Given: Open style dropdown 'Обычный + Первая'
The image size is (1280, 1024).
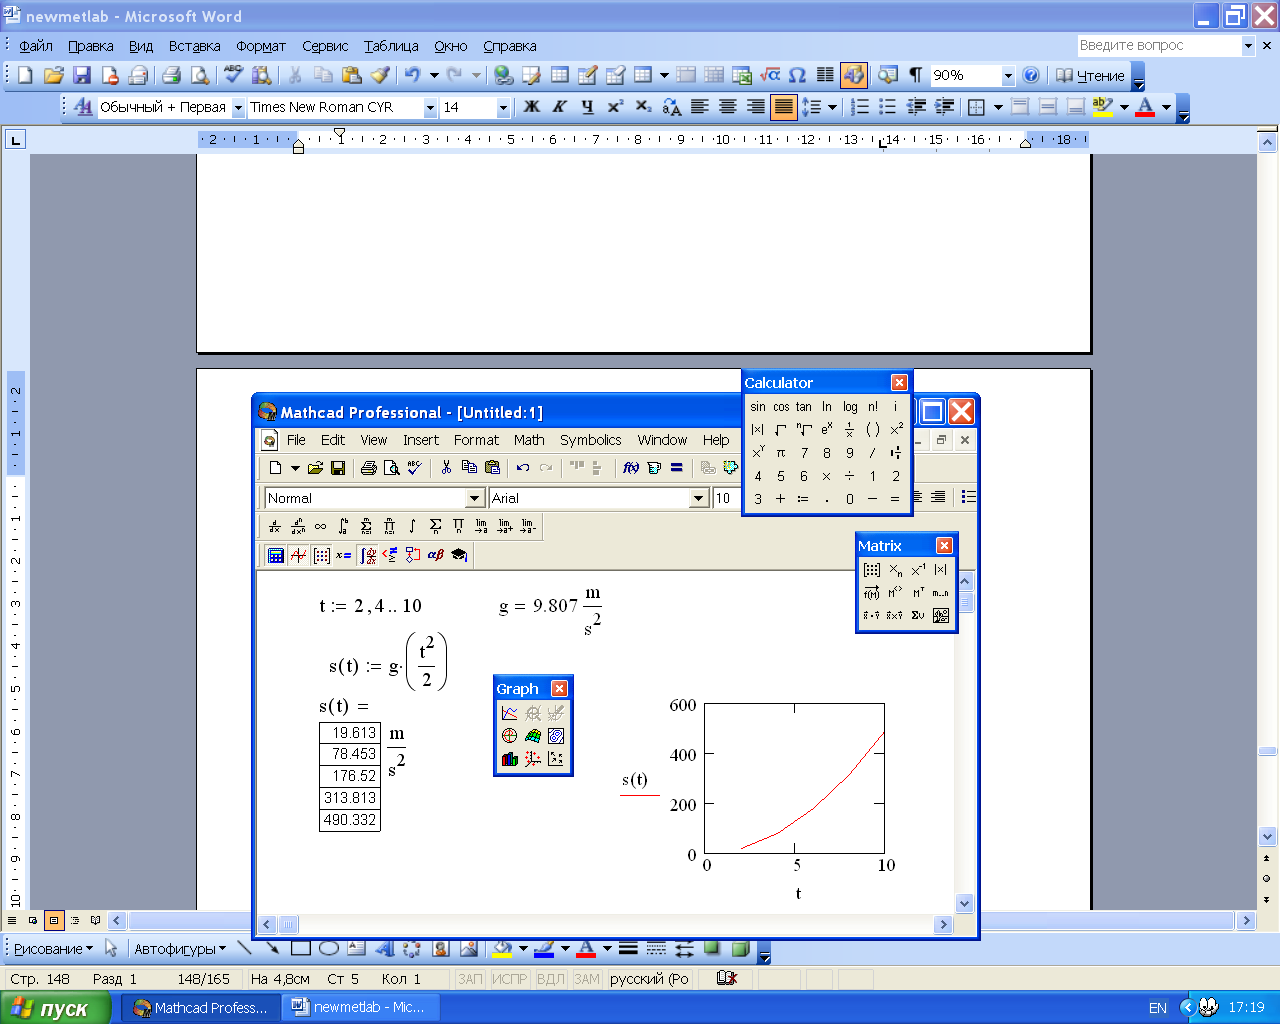Looking at the screenshot, I should pos(238,107).
